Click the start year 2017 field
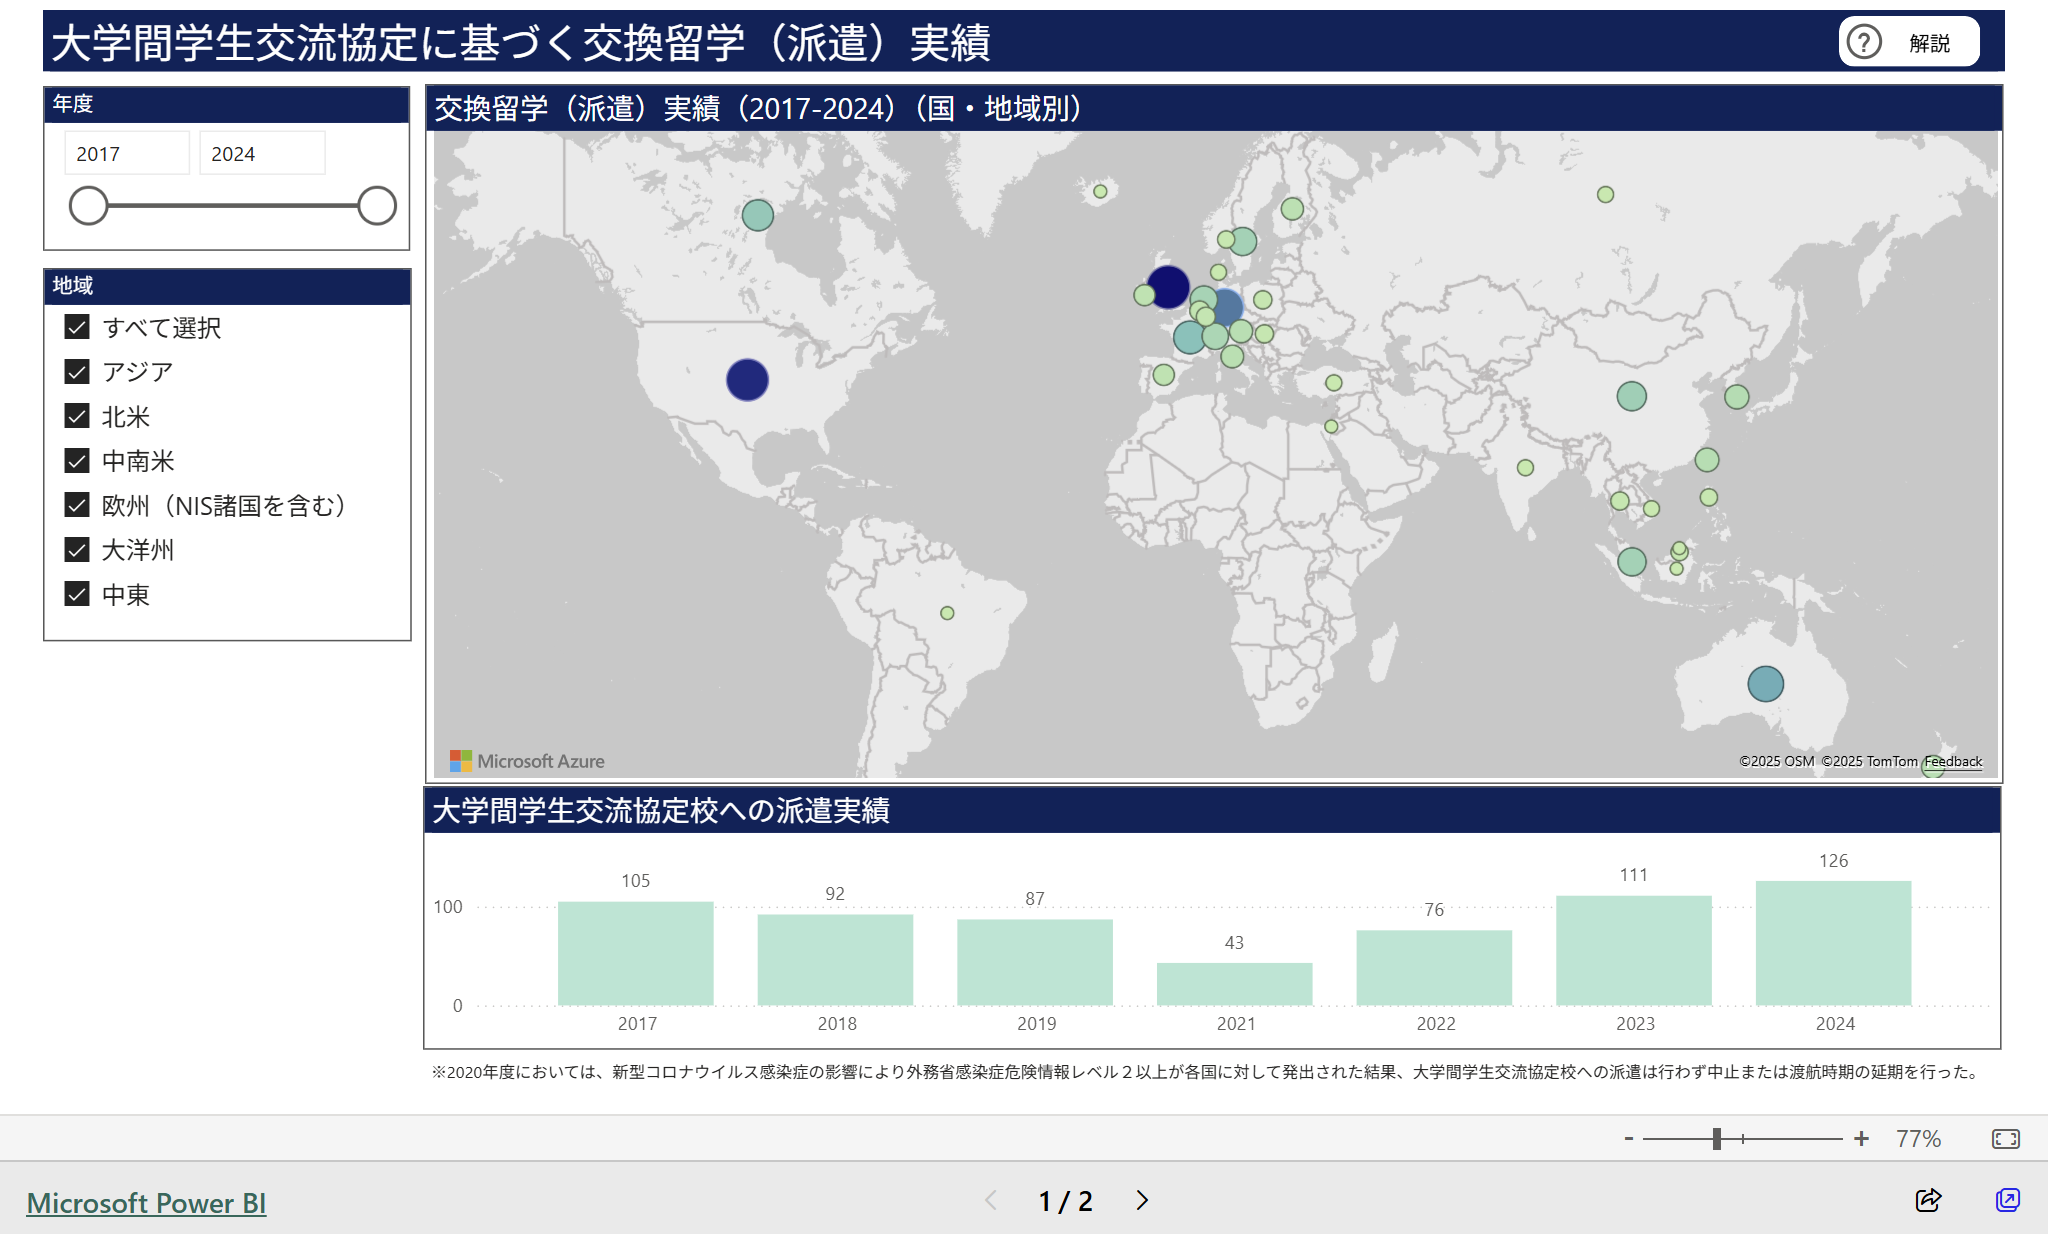This screenshot has width=2058, height=1239. tap(127, 154)
